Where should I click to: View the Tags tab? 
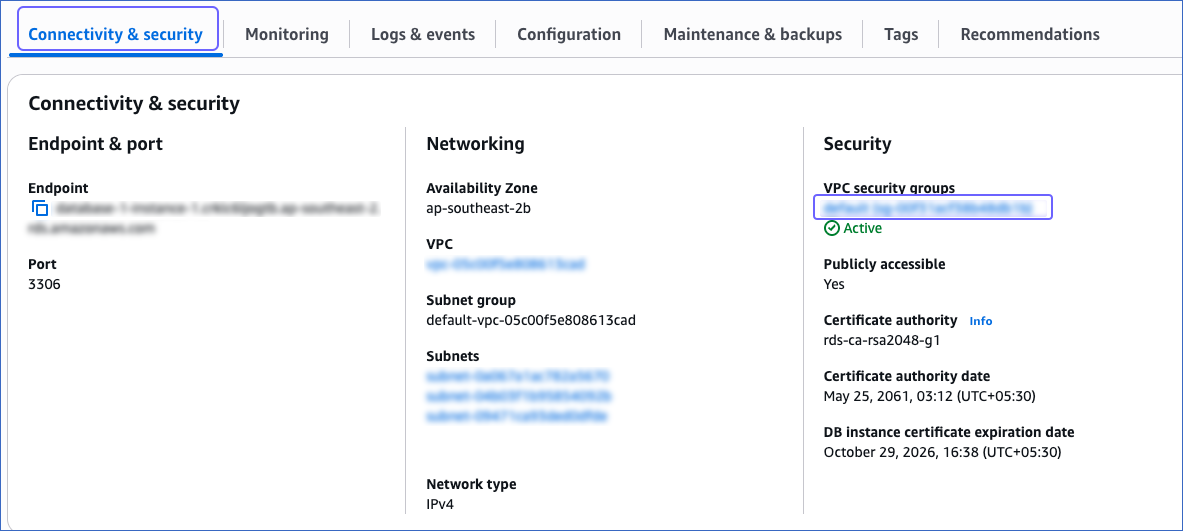click(901, 34)
